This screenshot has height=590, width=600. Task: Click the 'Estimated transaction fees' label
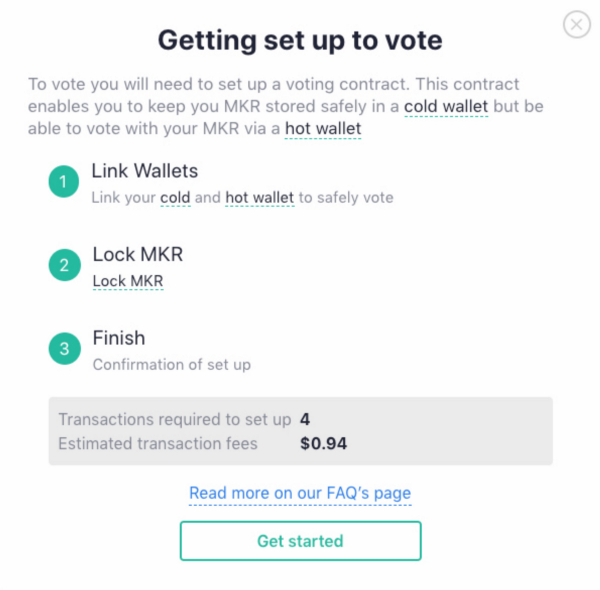coord(158,443)
